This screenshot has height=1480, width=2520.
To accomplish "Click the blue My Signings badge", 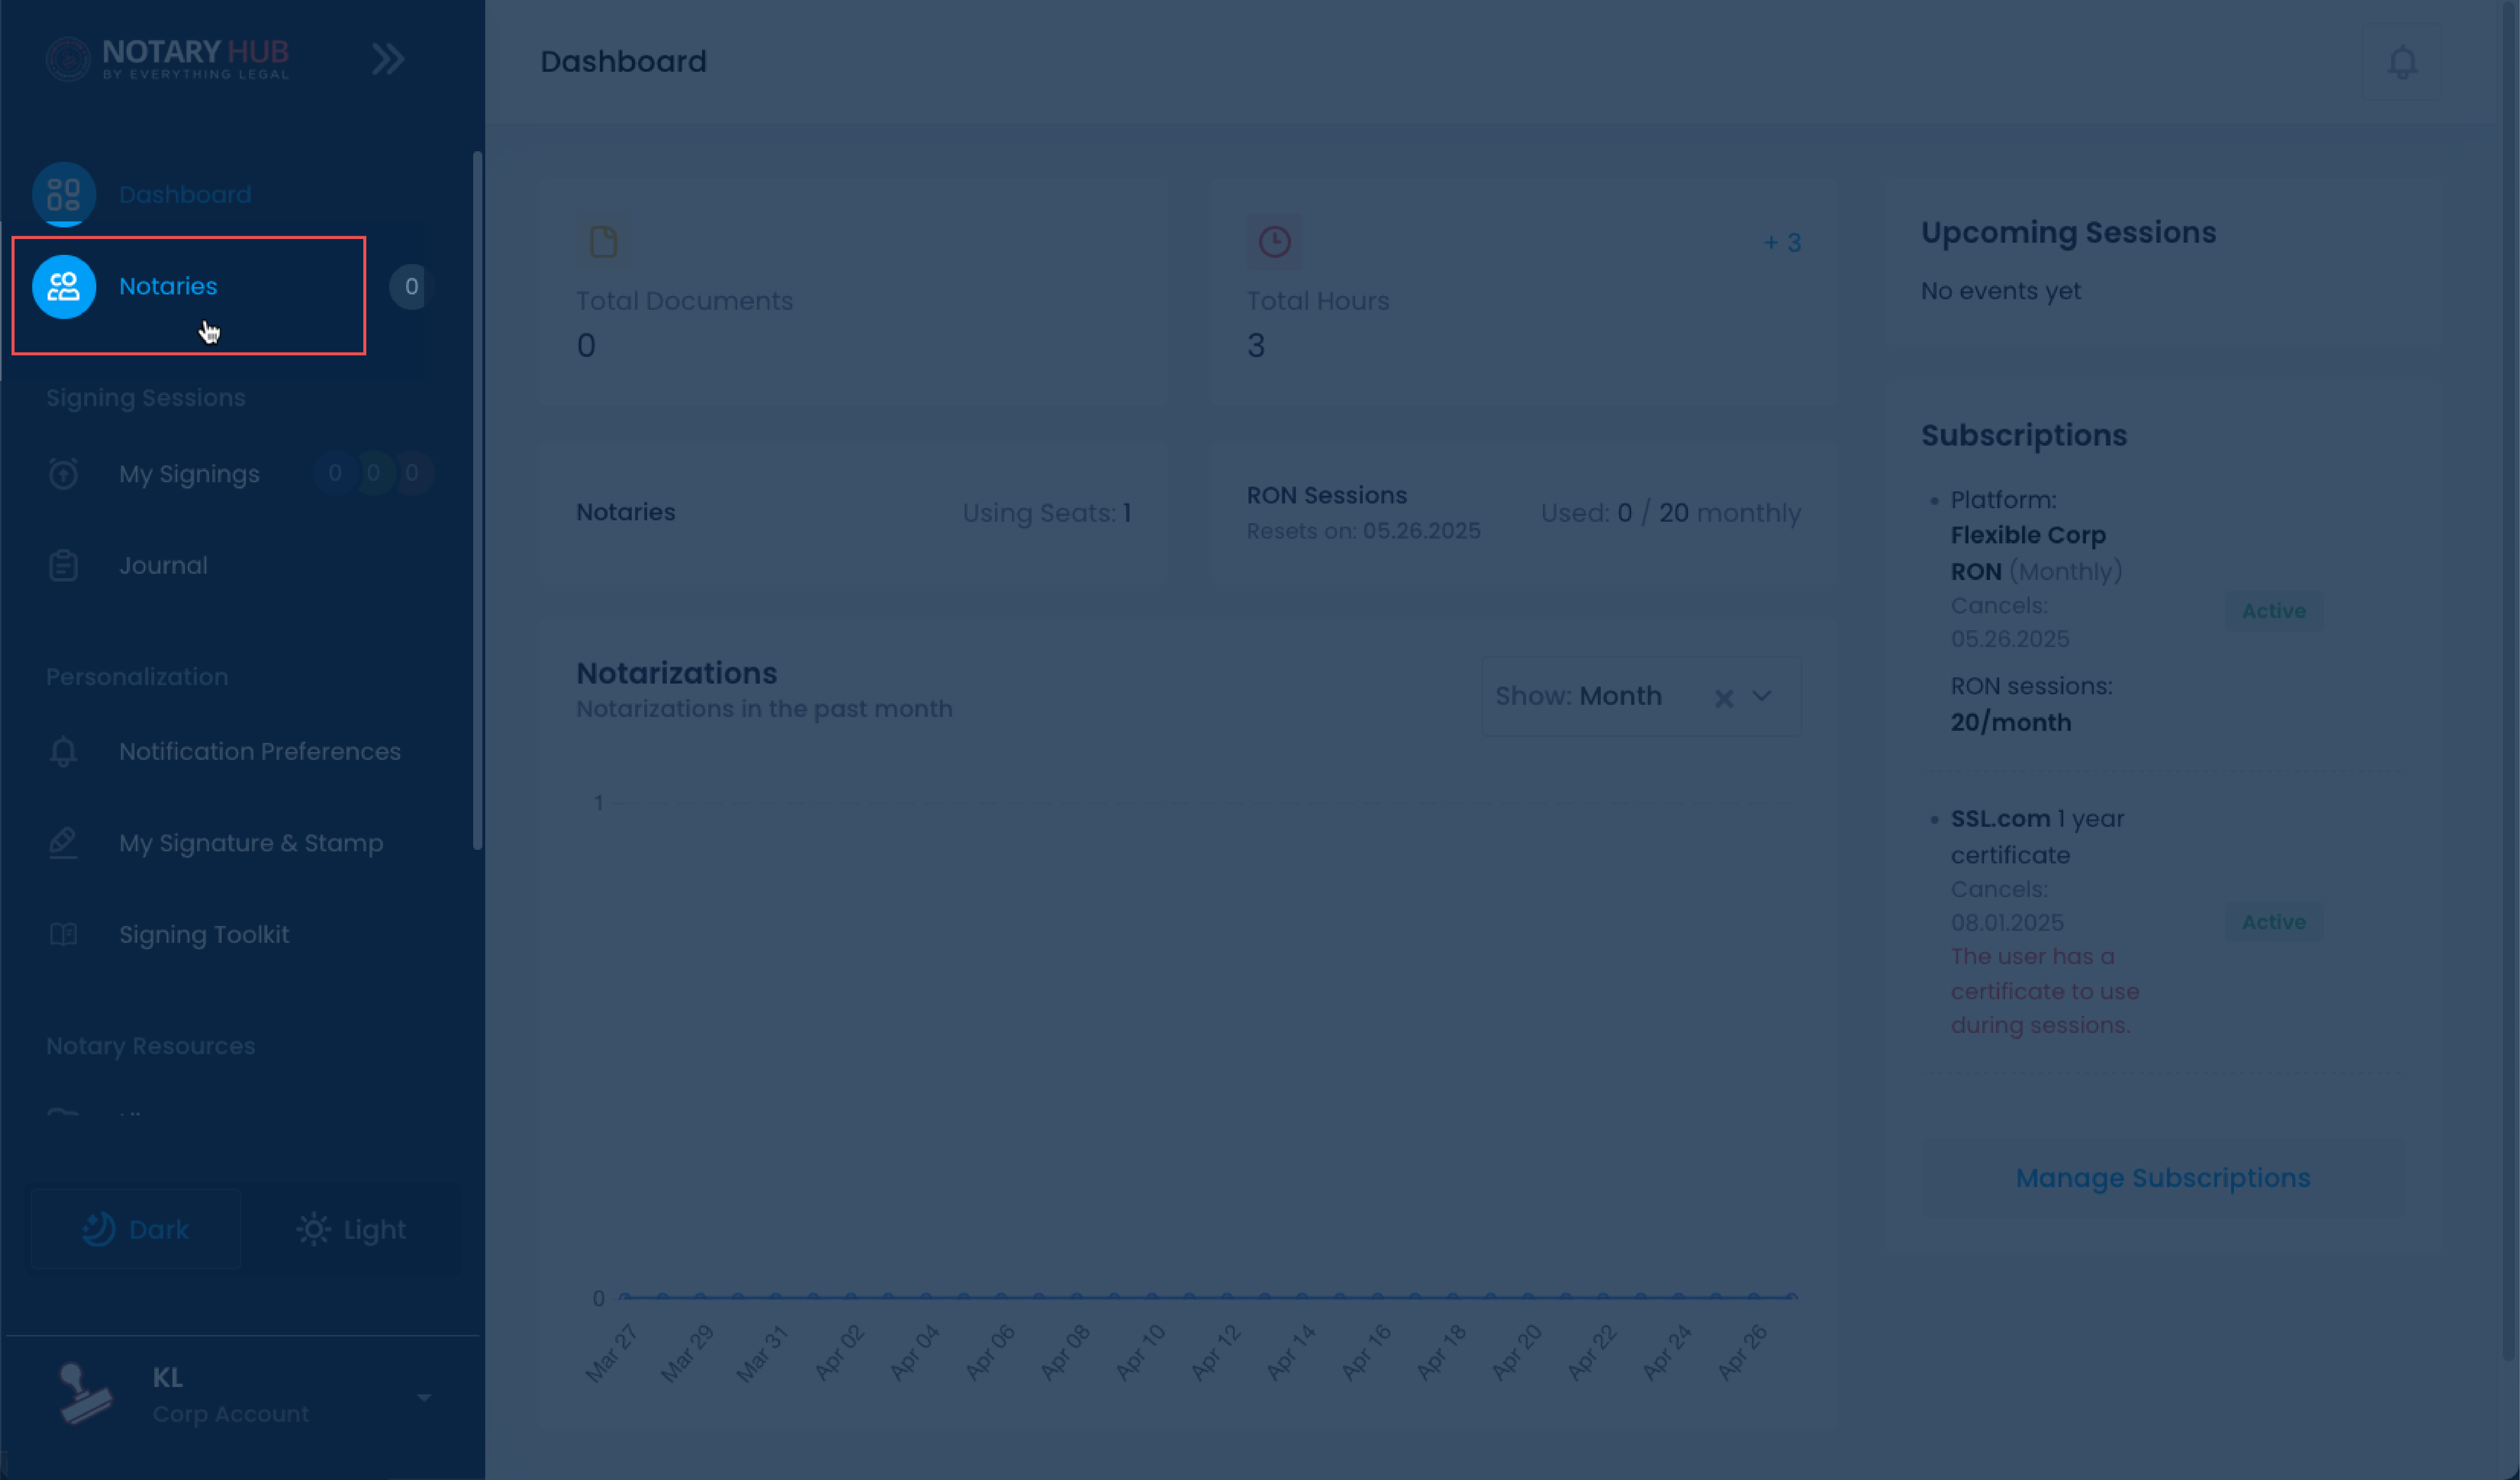I will 335,473.
